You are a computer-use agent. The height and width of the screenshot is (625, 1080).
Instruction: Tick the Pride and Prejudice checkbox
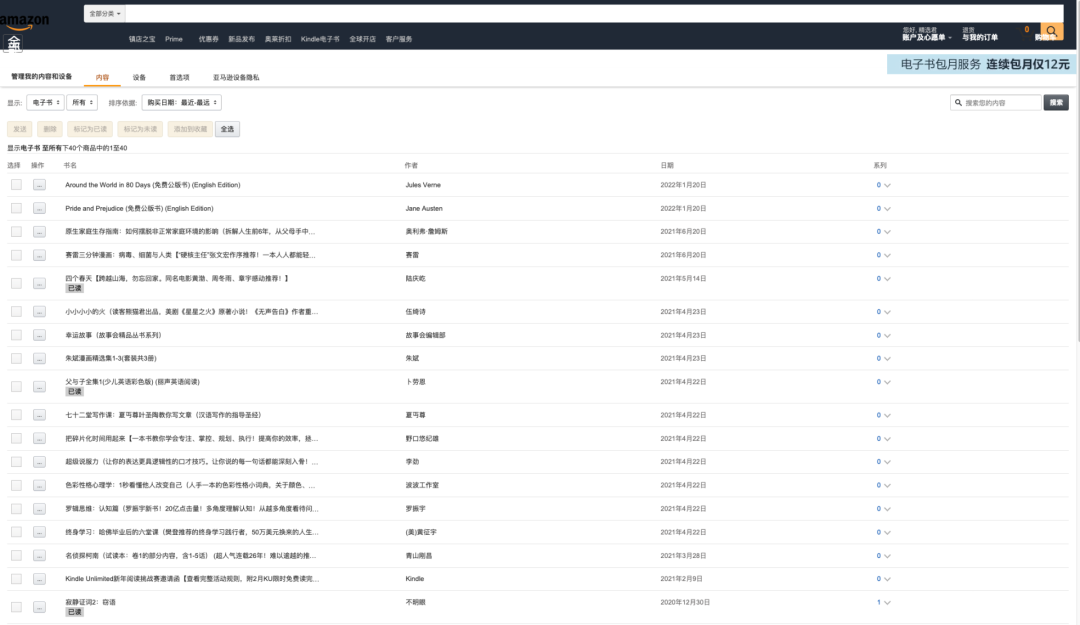click(x=17, y=208)
